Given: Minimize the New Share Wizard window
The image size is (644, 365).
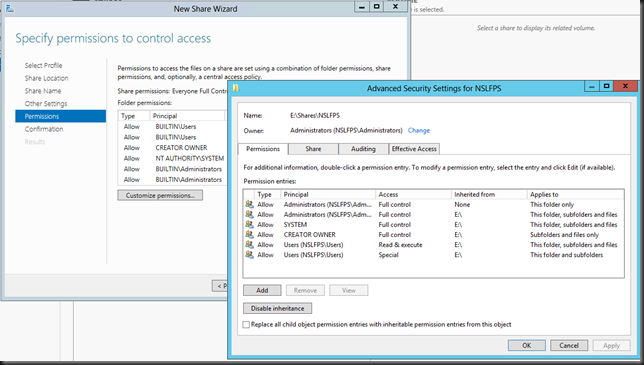Looking at the screenshot, I should pos(361,7).
